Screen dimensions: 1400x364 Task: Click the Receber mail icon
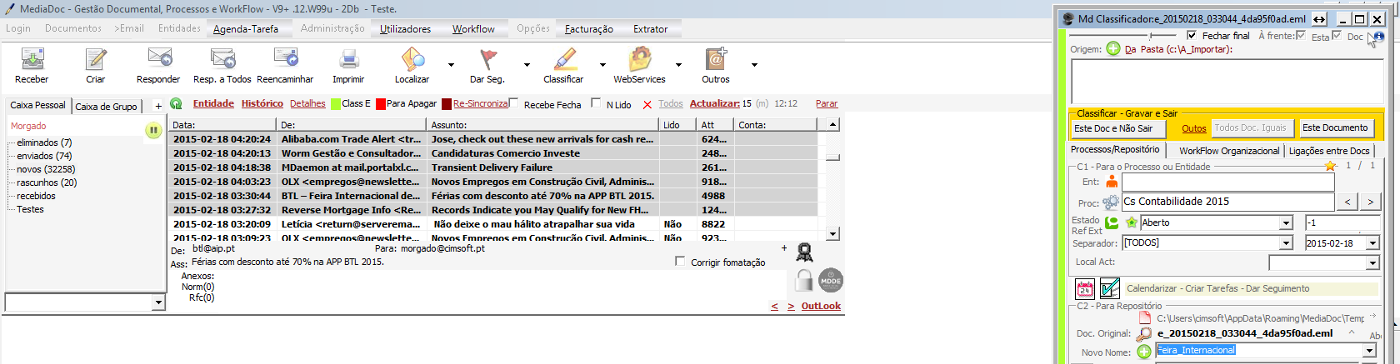32,58
